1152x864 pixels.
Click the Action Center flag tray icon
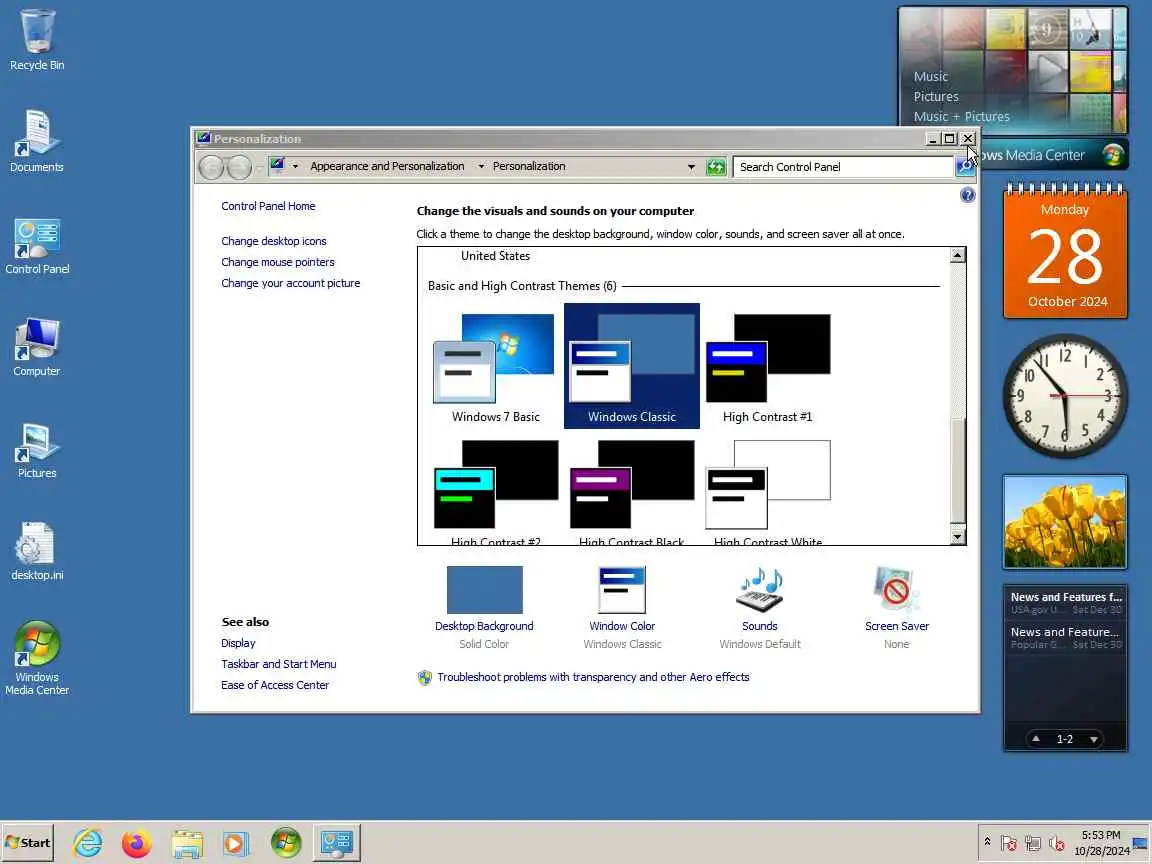tap(1009, 843)
